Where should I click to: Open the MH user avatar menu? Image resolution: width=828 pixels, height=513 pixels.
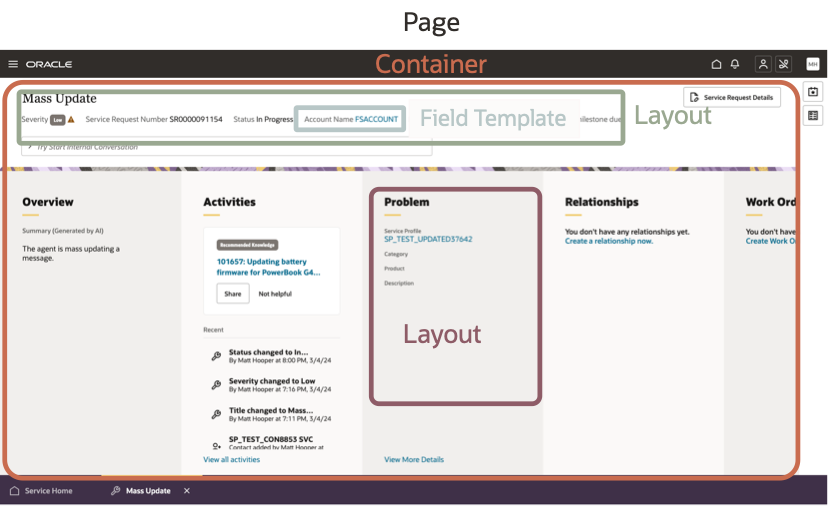(x=813, y=64)
